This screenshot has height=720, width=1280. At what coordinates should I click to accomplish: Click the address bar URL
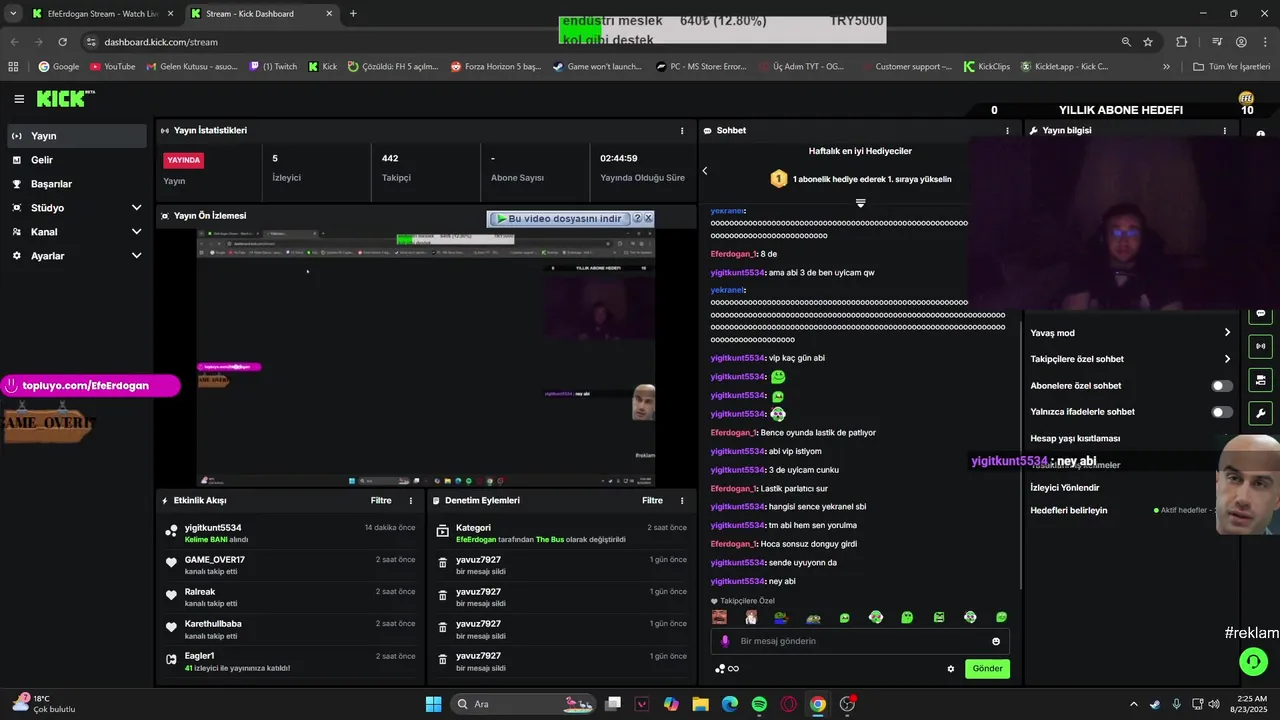click(161, 42)
